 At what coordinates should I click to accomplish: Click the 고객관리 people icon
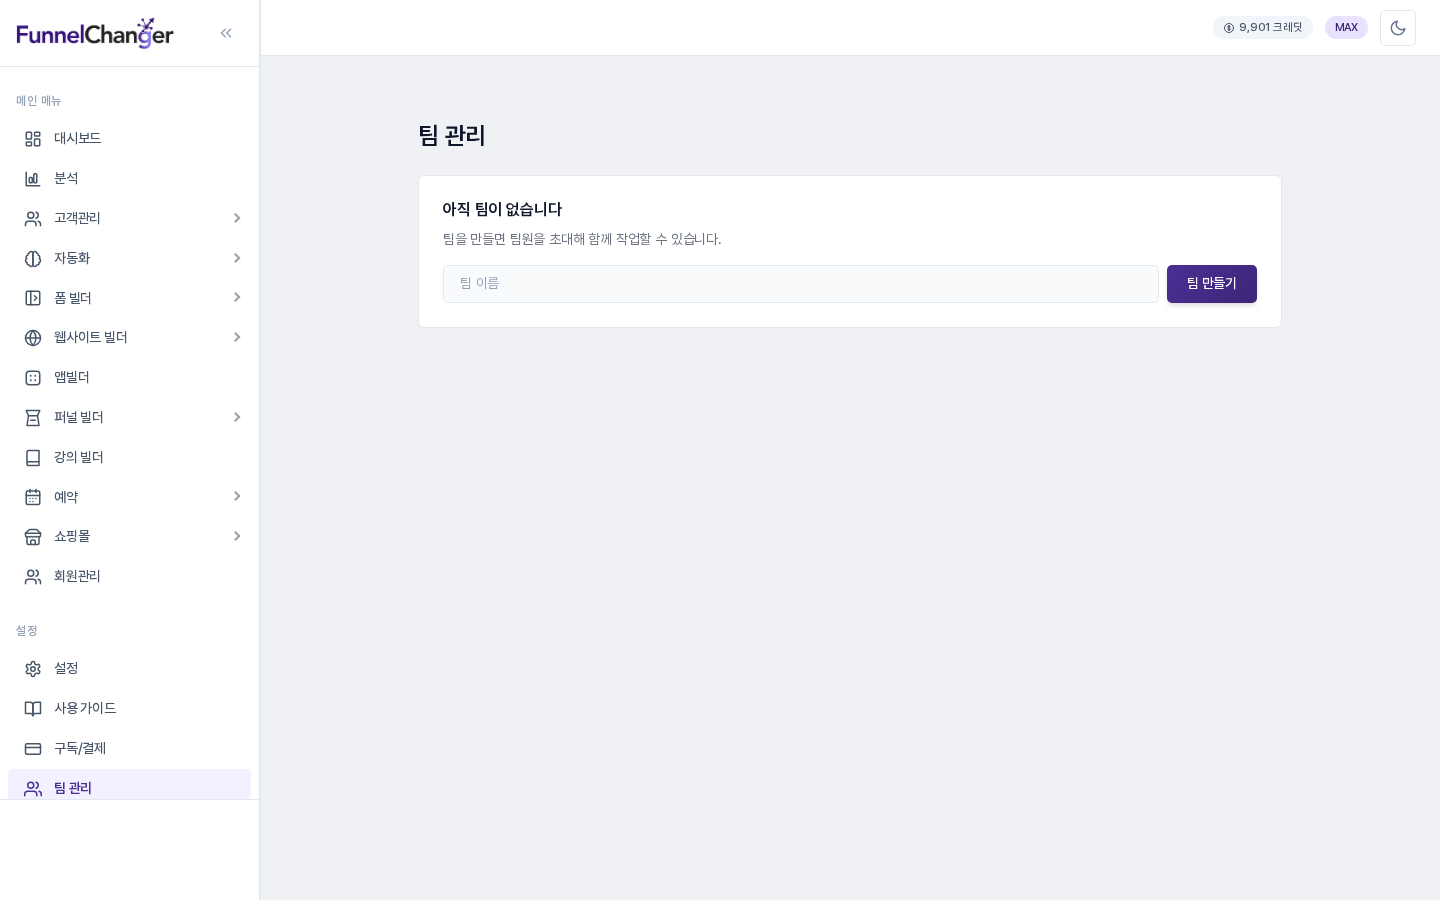point(33,219)
